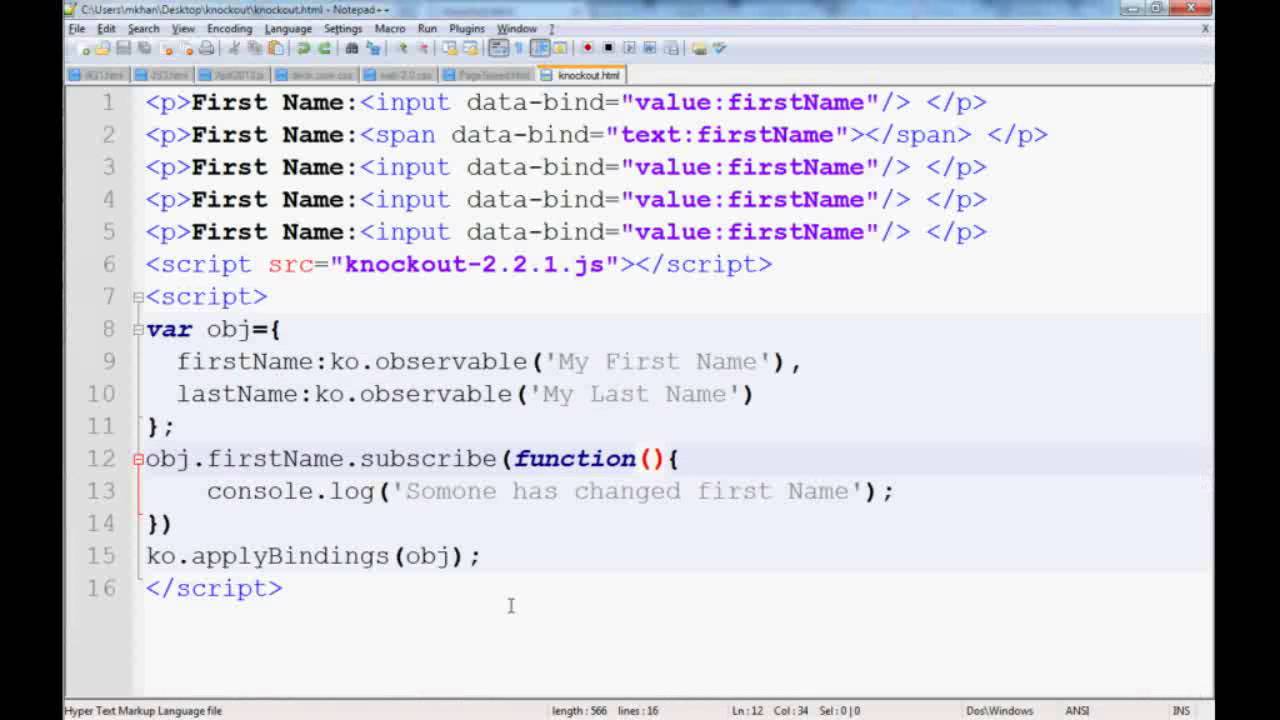Toggle Show All Characters button
Viewport: 1280px width, 720px height.
tap(519, 48)
